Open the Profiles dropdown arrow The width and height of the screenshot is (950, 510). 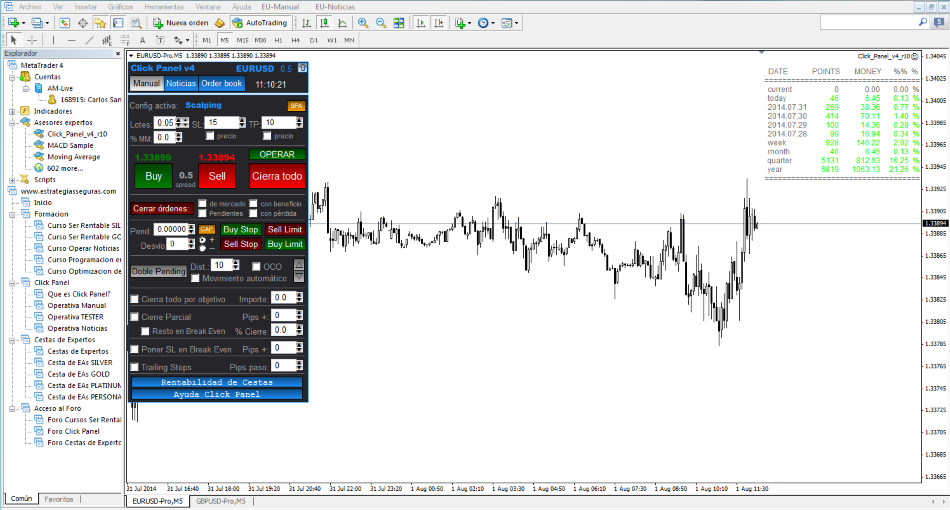(x=47, y=23)
